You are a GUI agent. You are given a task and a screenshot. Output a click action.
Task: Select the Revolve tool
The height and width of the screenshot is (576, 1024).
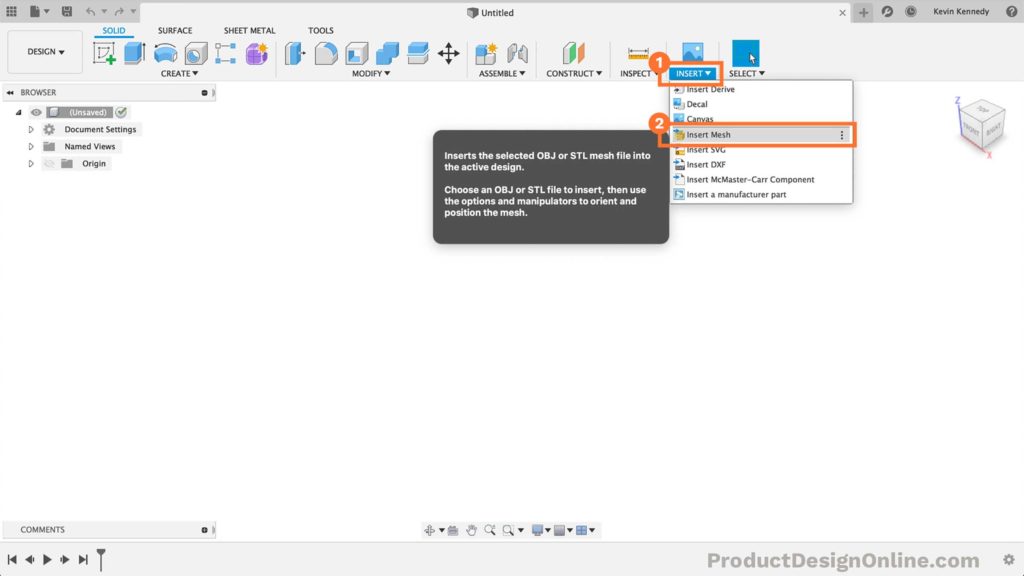coord(165,52)
